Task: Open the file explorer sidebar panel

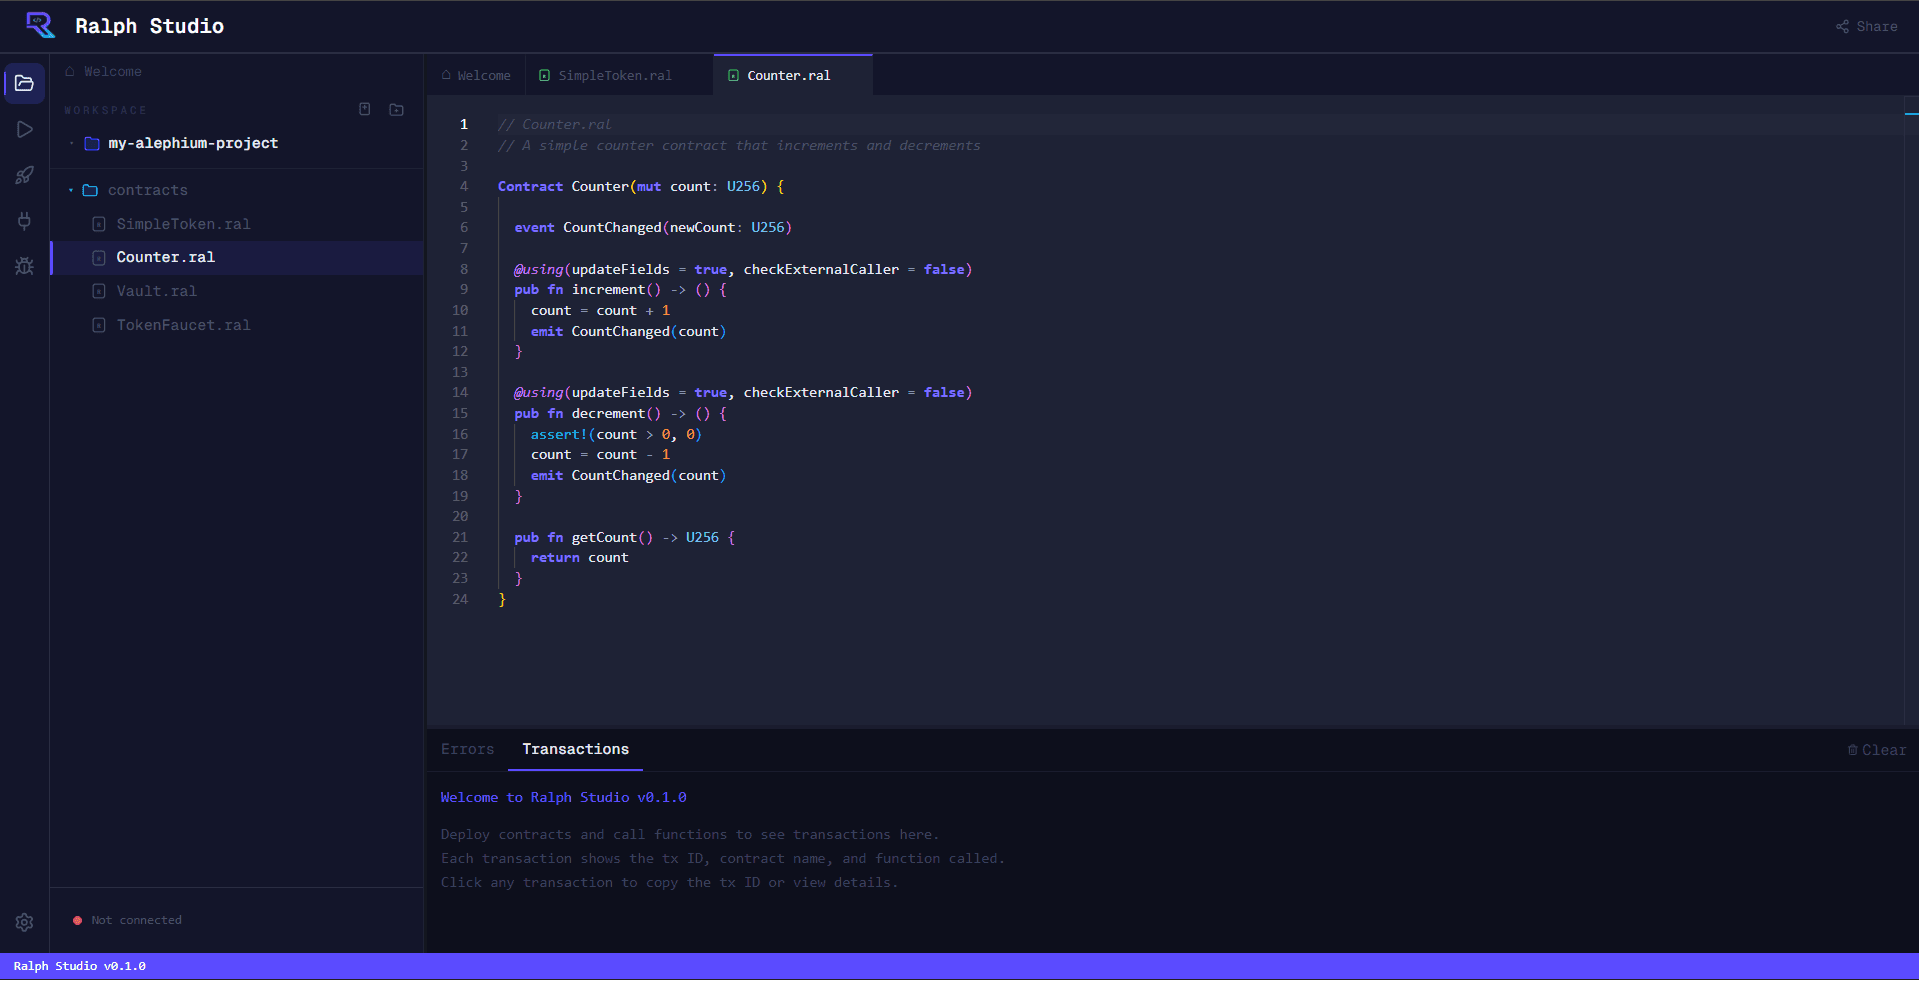Action: coord(24,83)
